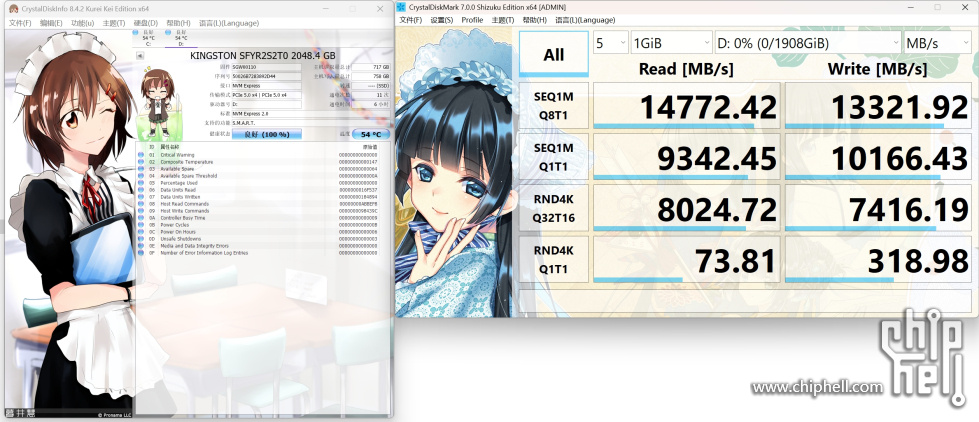Click transfer mode field PCIe 5.0 x4
Image resolution: width=979 pixels, height=422 pixels.
click(267, 95)
